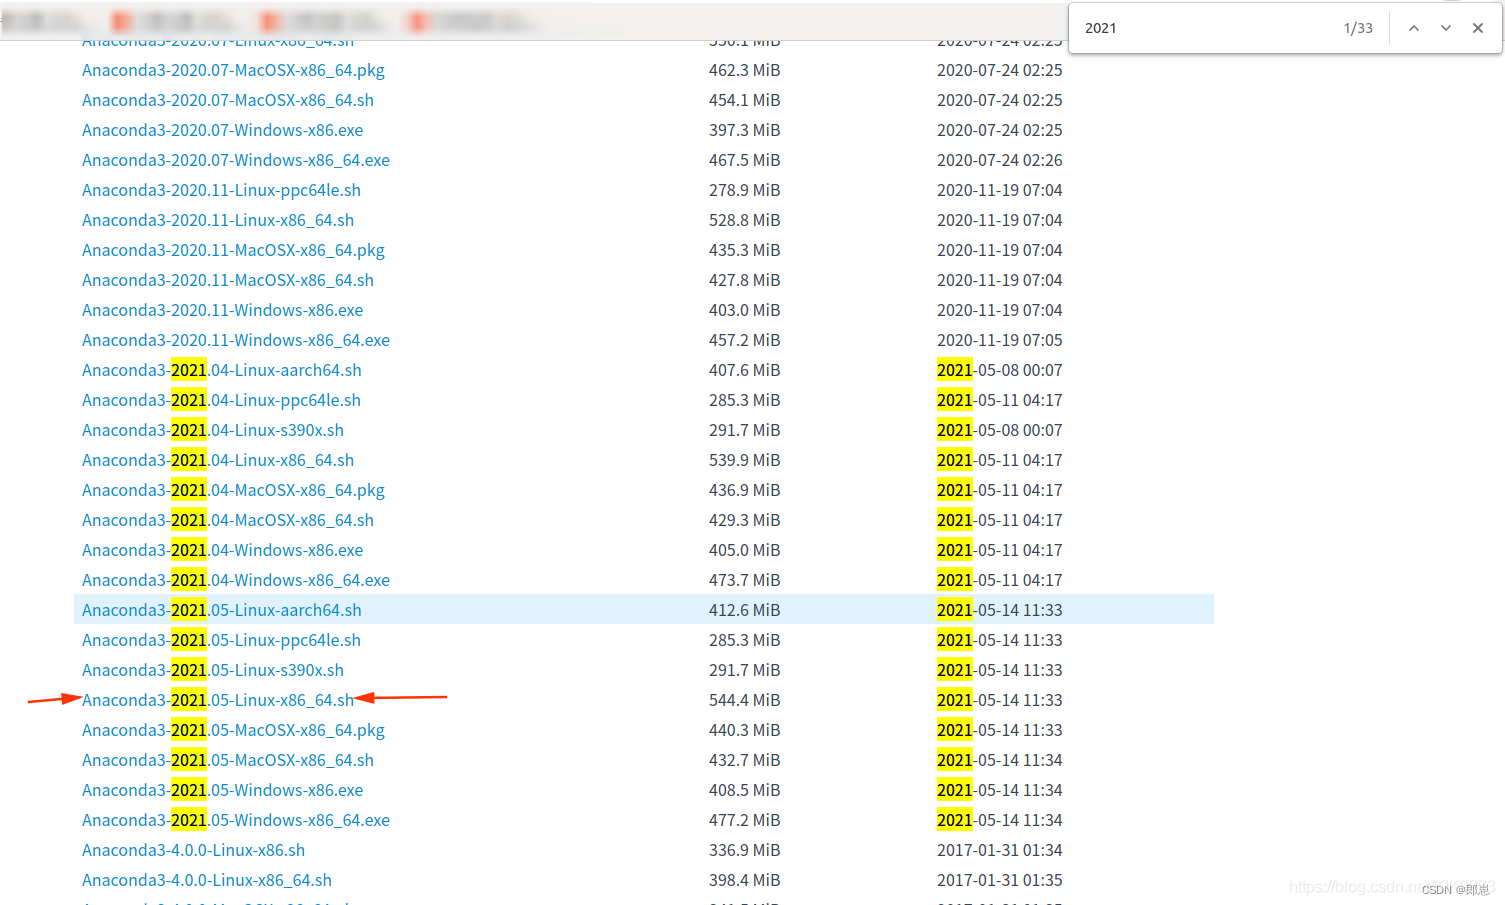This screenshot has width=1505, height=905.
Task: Click the 2020-11-19 07:05 date
Action: click(999, 340)
